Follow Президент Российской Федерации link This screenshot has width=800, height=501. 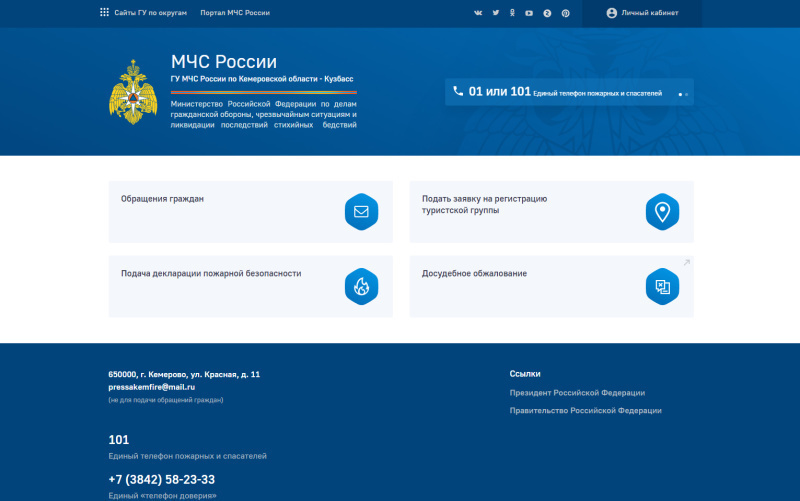tap(577, 393)
